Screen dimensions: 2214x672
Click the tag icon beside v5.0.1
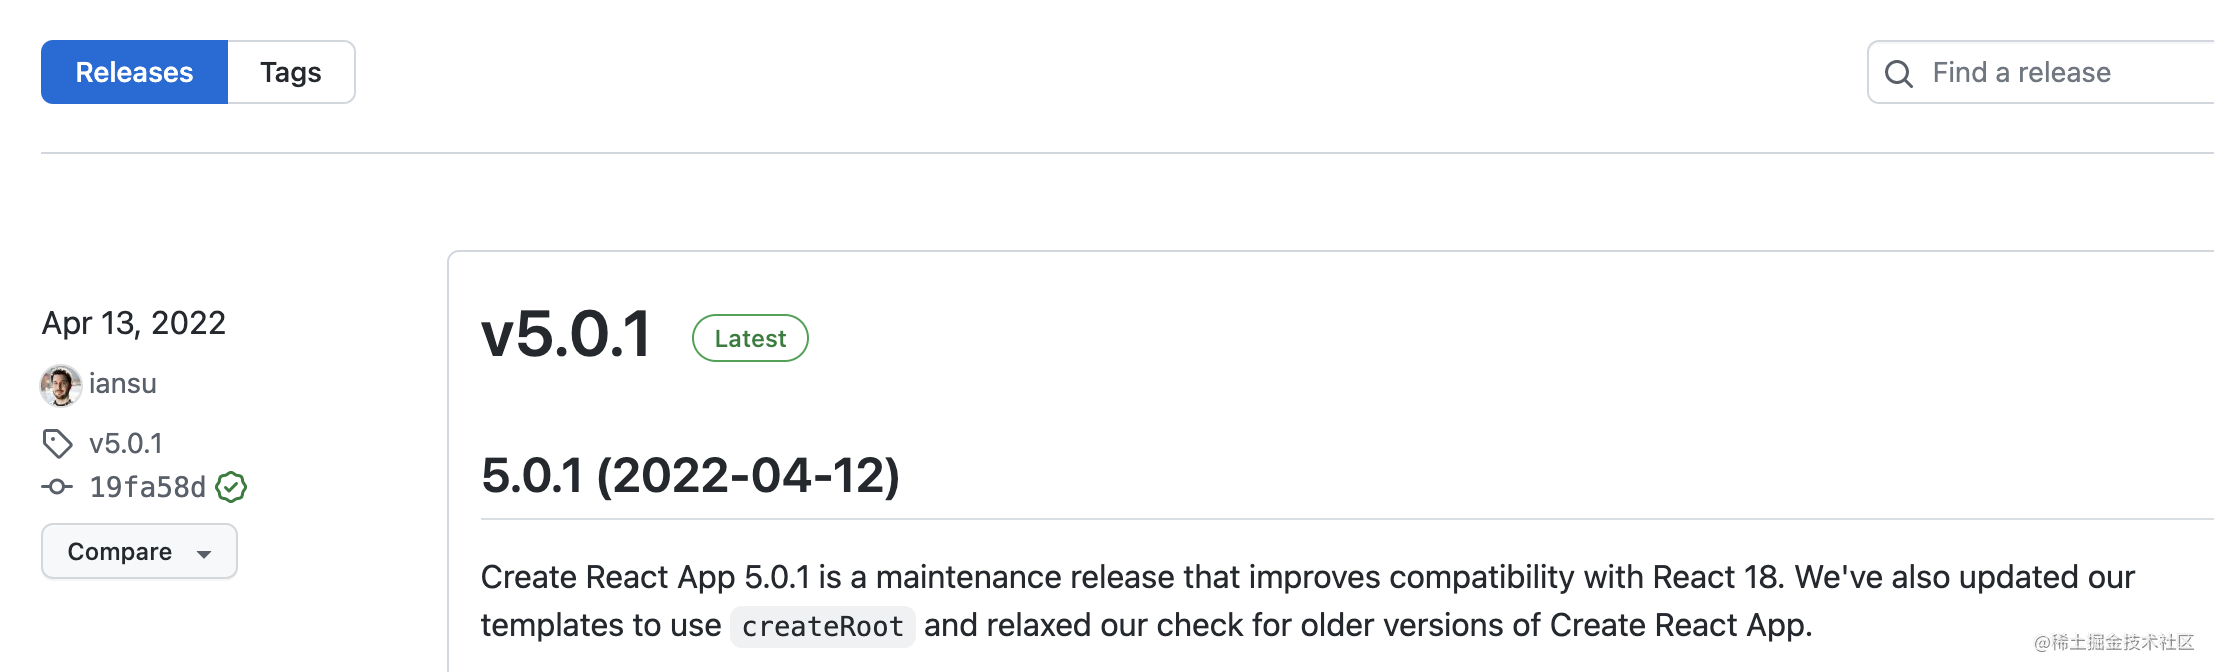point(57,443)
